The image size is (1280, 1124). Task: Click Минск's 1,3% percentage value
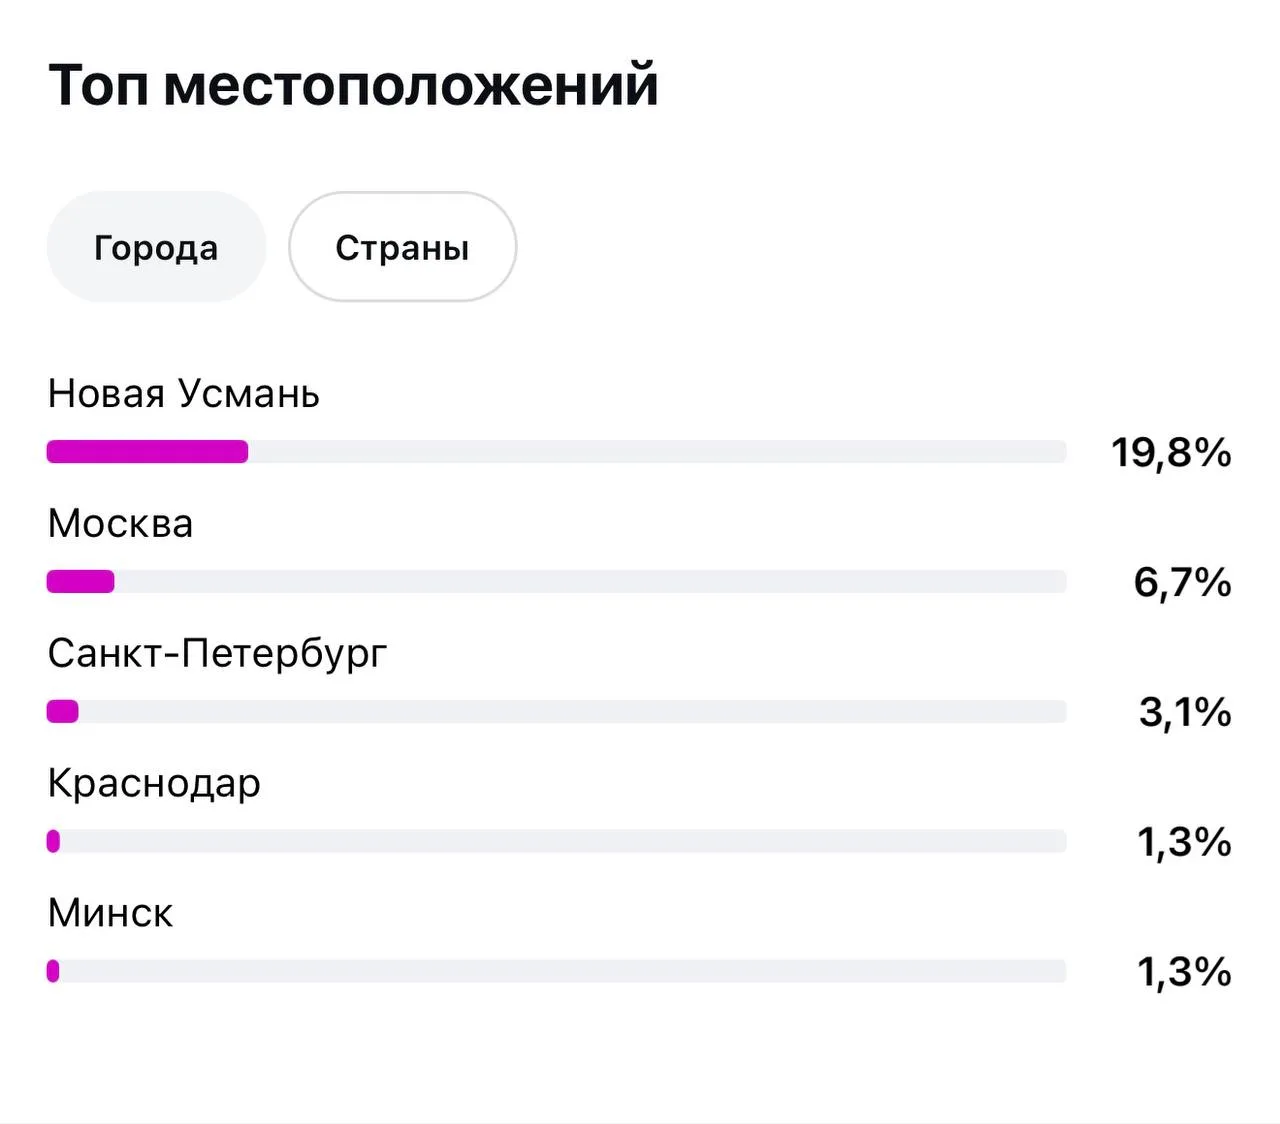pos(1184,971)
